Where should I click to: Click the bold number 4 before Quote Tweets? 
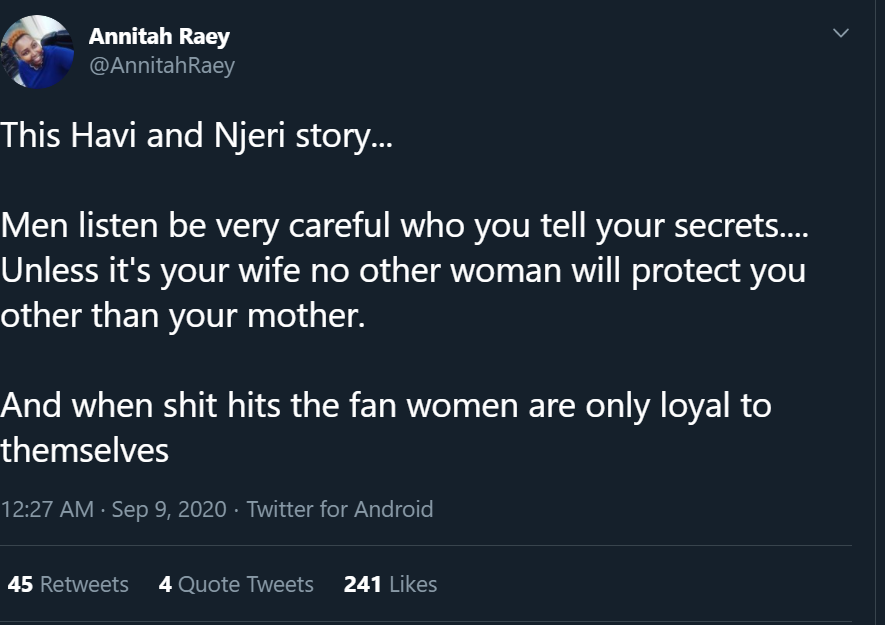click(165, 584)
